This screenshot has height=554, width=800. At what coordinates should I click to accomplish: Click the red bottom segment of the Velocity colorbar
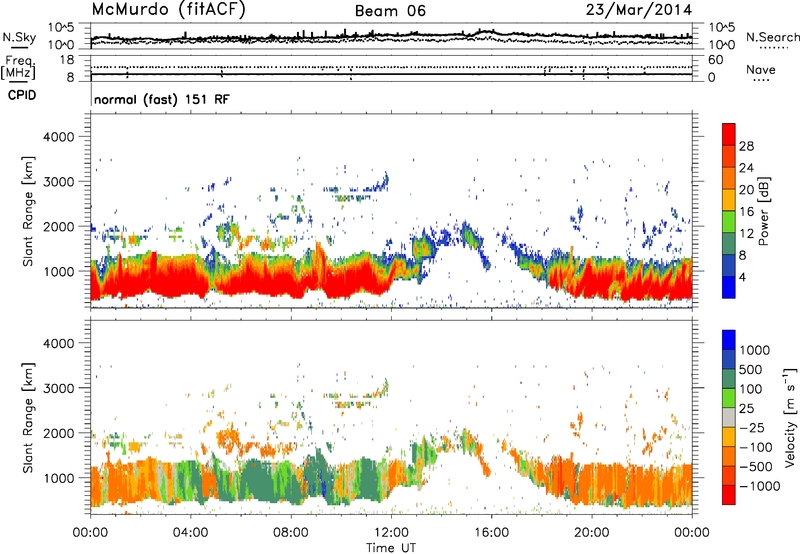click(729, 495)
